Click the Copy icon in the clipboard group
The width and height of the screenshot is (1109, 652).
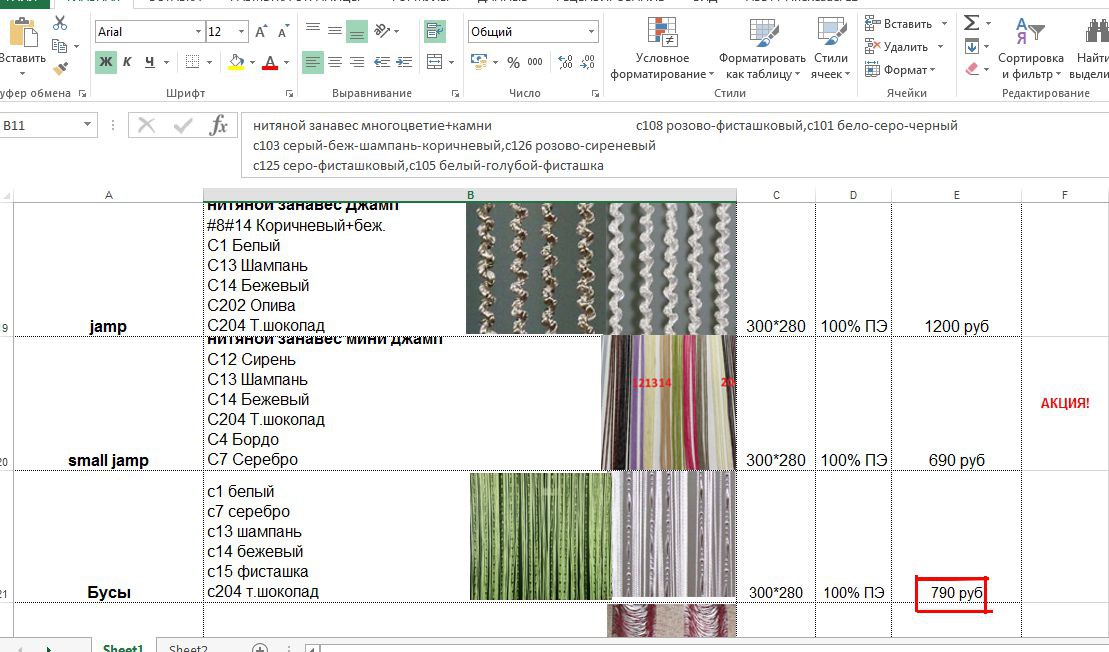(60, 46)
